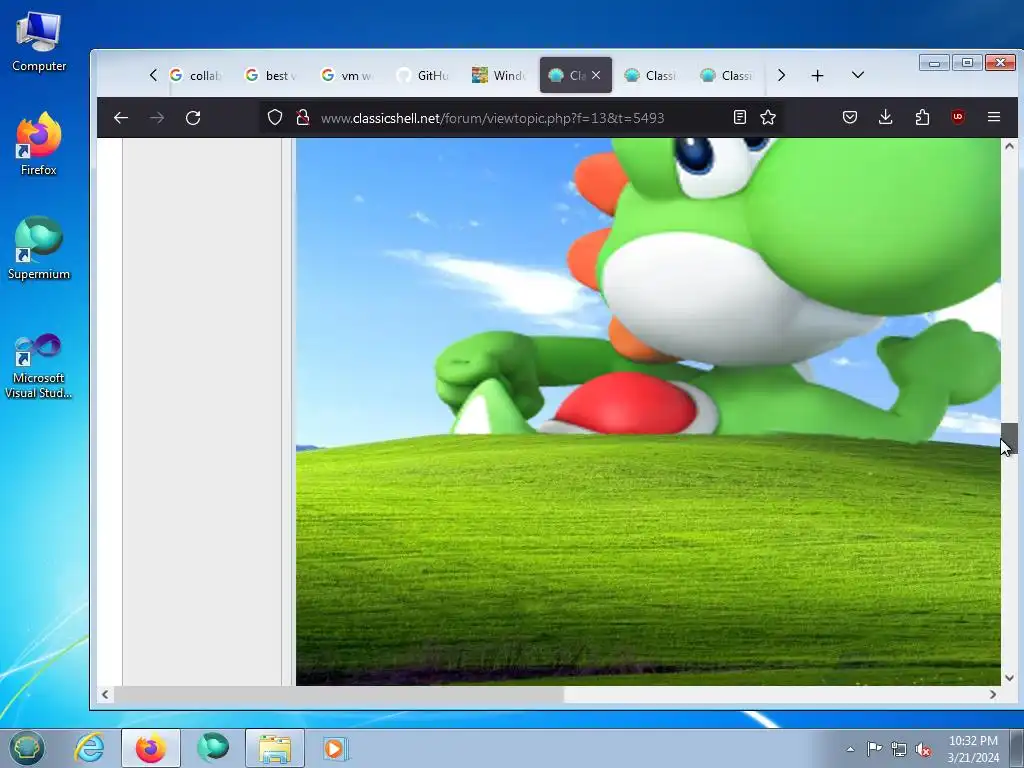Open the taskbar clock showing 10:32 PM

[x=973, y=749]
